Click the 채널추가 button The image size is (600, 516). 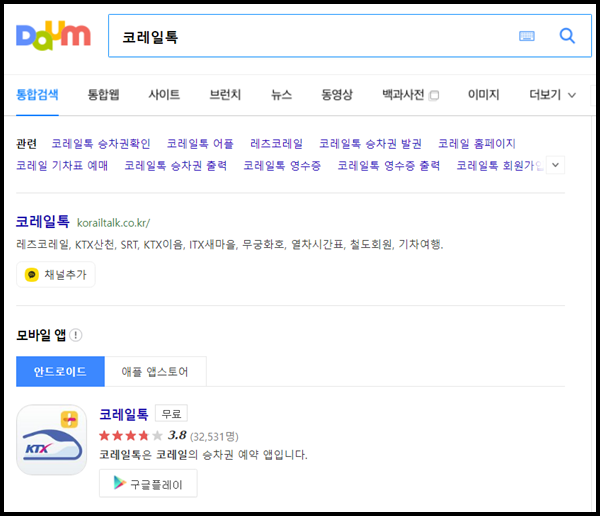point(56,274)
